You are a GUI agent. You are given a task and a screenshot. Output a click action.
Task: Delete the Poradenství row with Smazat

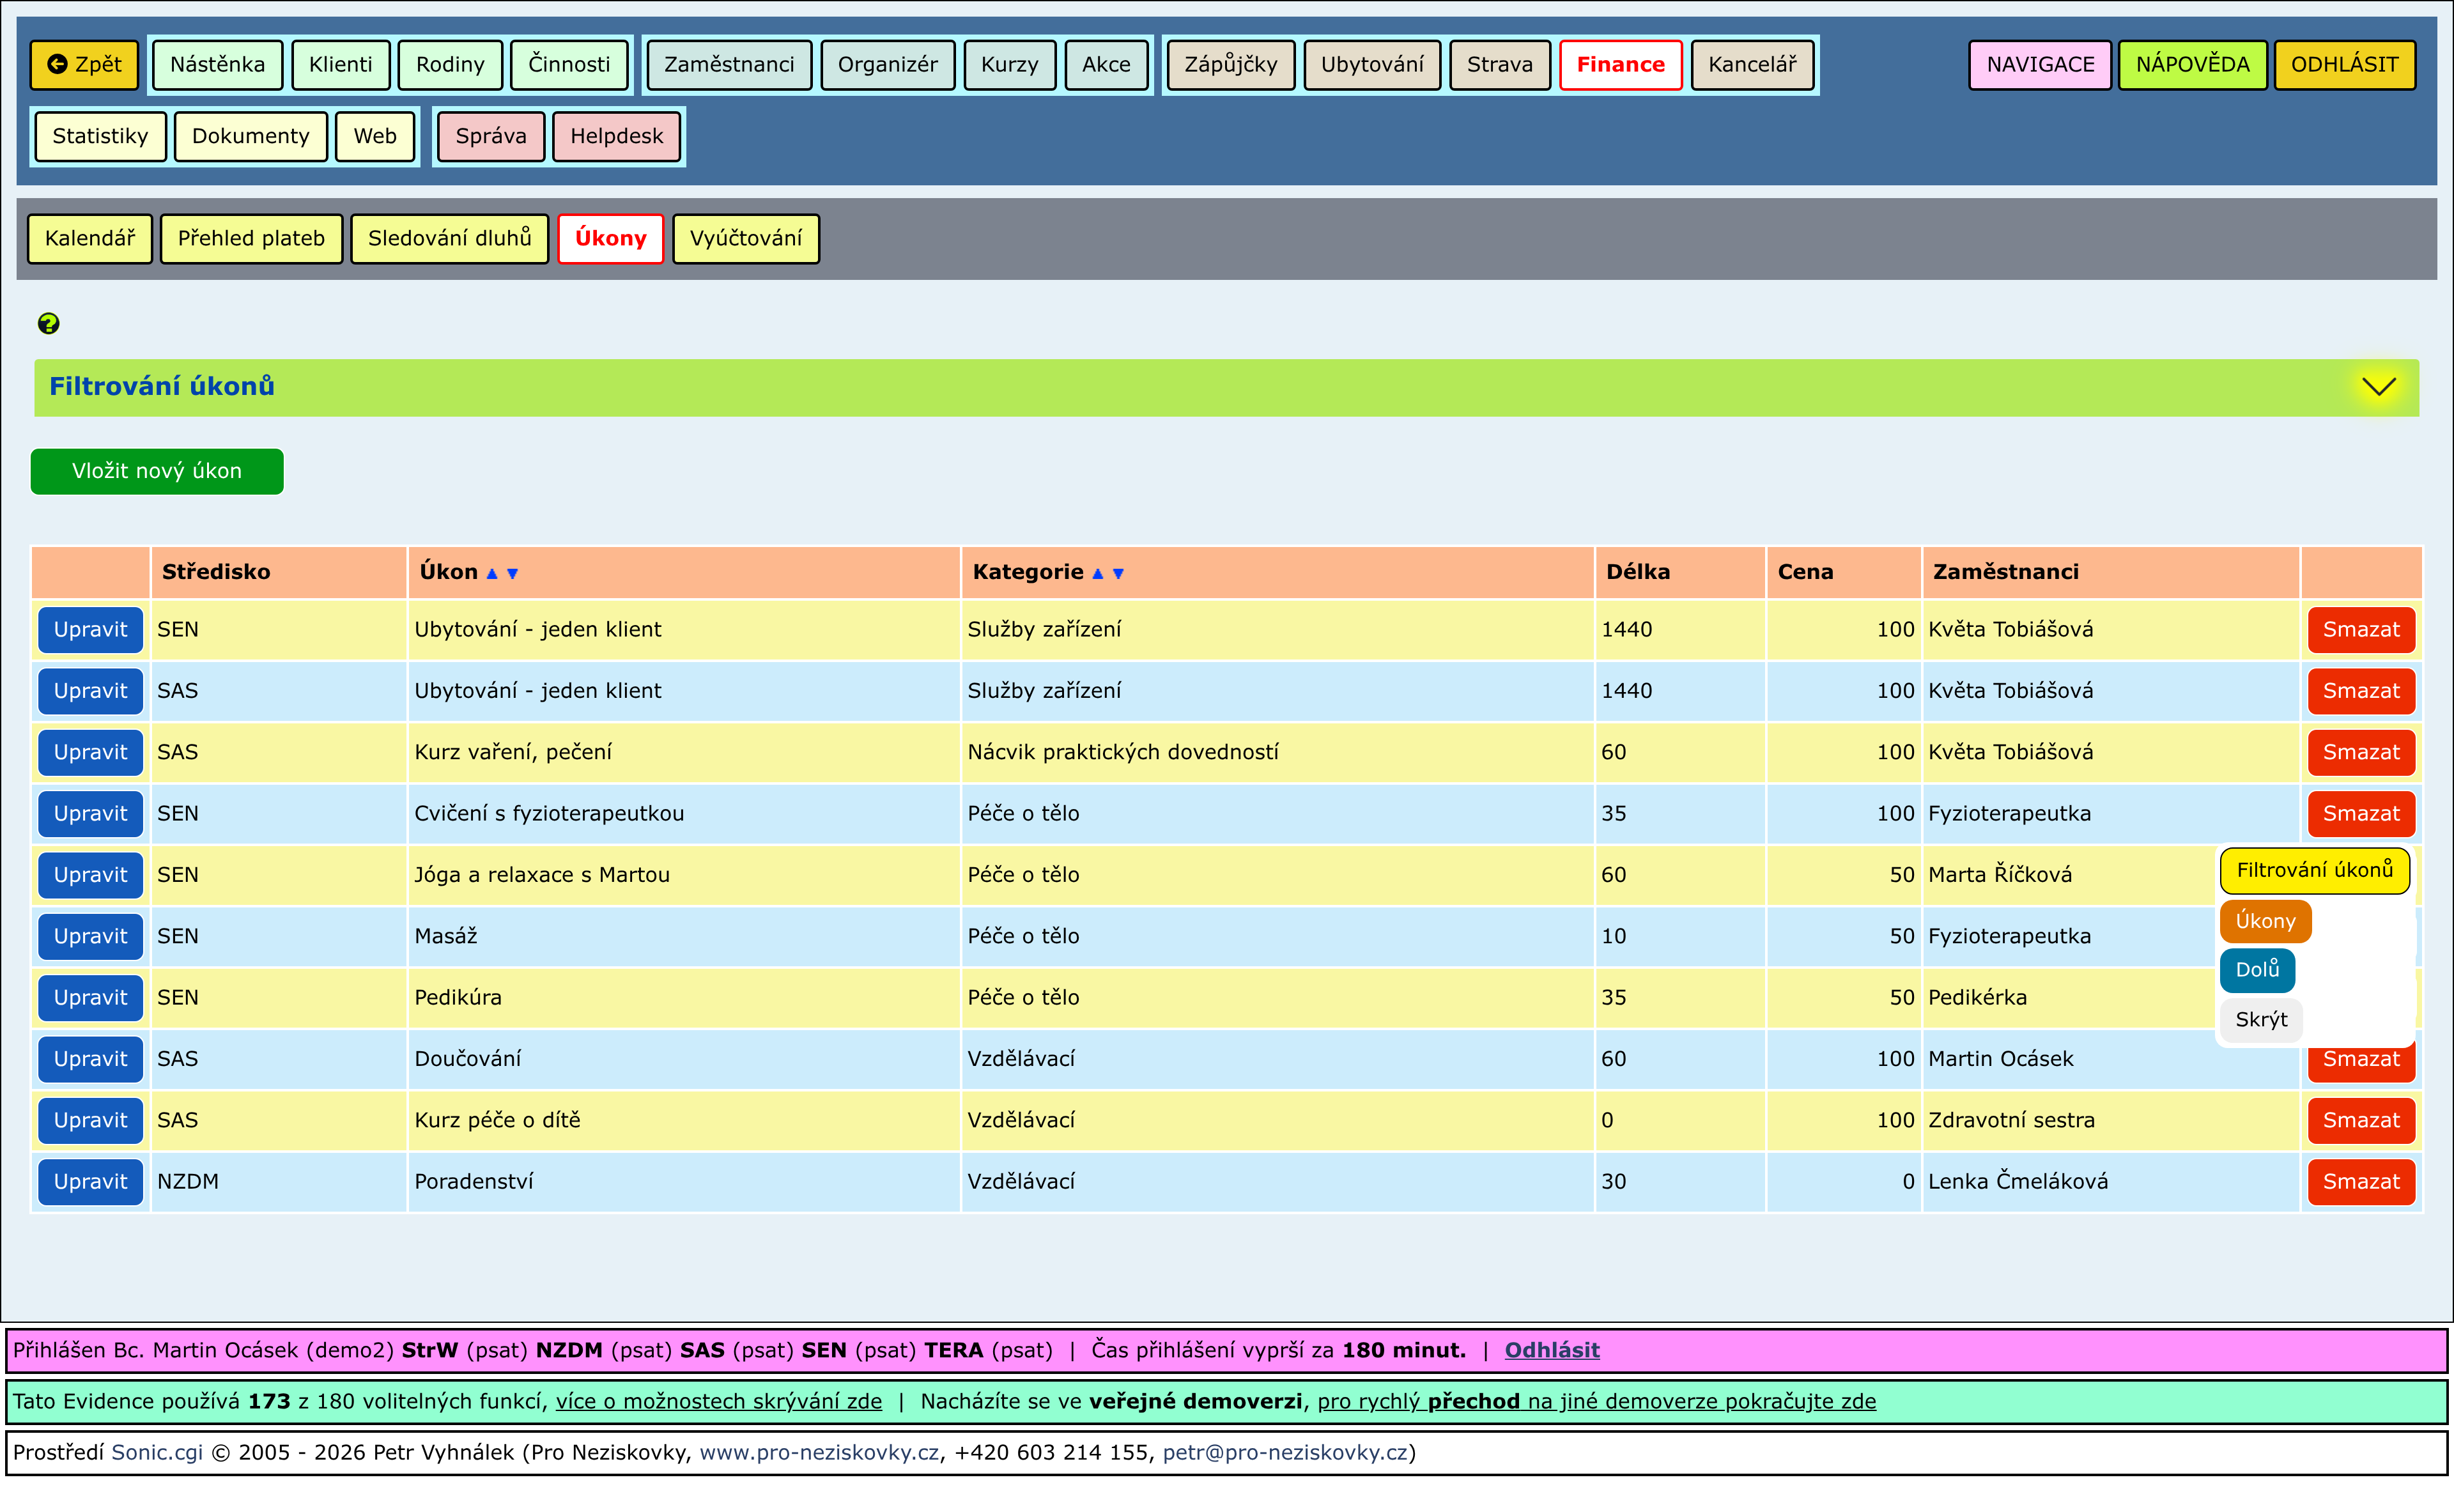(2360, 1181)
